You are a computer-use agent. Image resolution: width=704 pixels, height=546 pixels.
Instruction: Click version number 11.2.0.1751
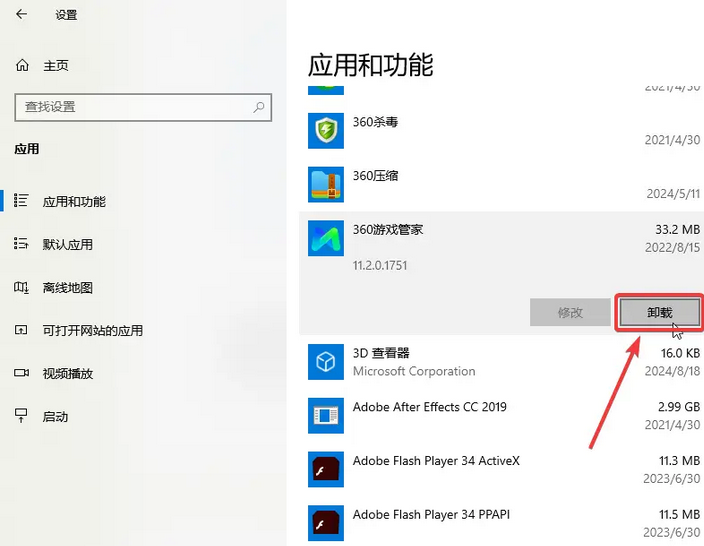380,265
